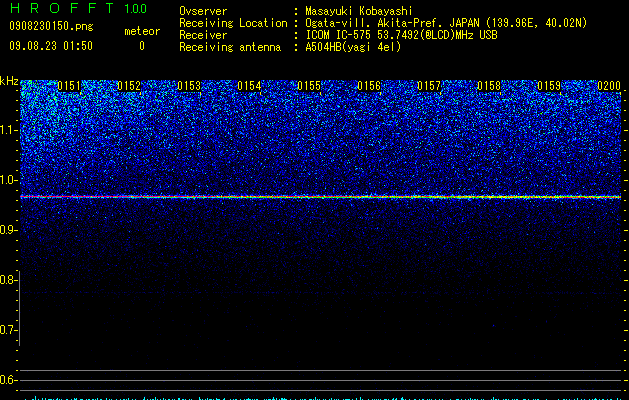This screenshot has height=400, width=629.
Task: Select the observer name Masayuki Kobayashi
Action: pyautogui.click(x=359, y=11)
